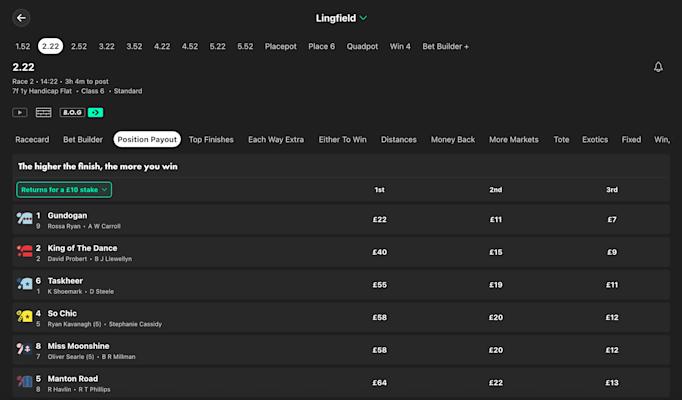The image size is (682, 400).
Task: Select Gundogan 1st place £22 payout
Action: (x=379, y=220)
